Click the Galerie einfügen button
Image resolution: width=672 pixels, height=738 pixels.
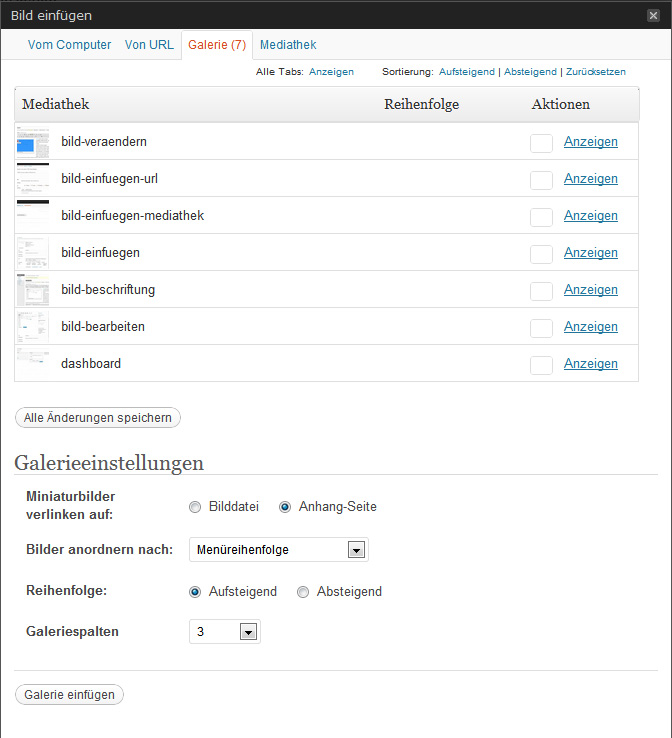[69, 695]
